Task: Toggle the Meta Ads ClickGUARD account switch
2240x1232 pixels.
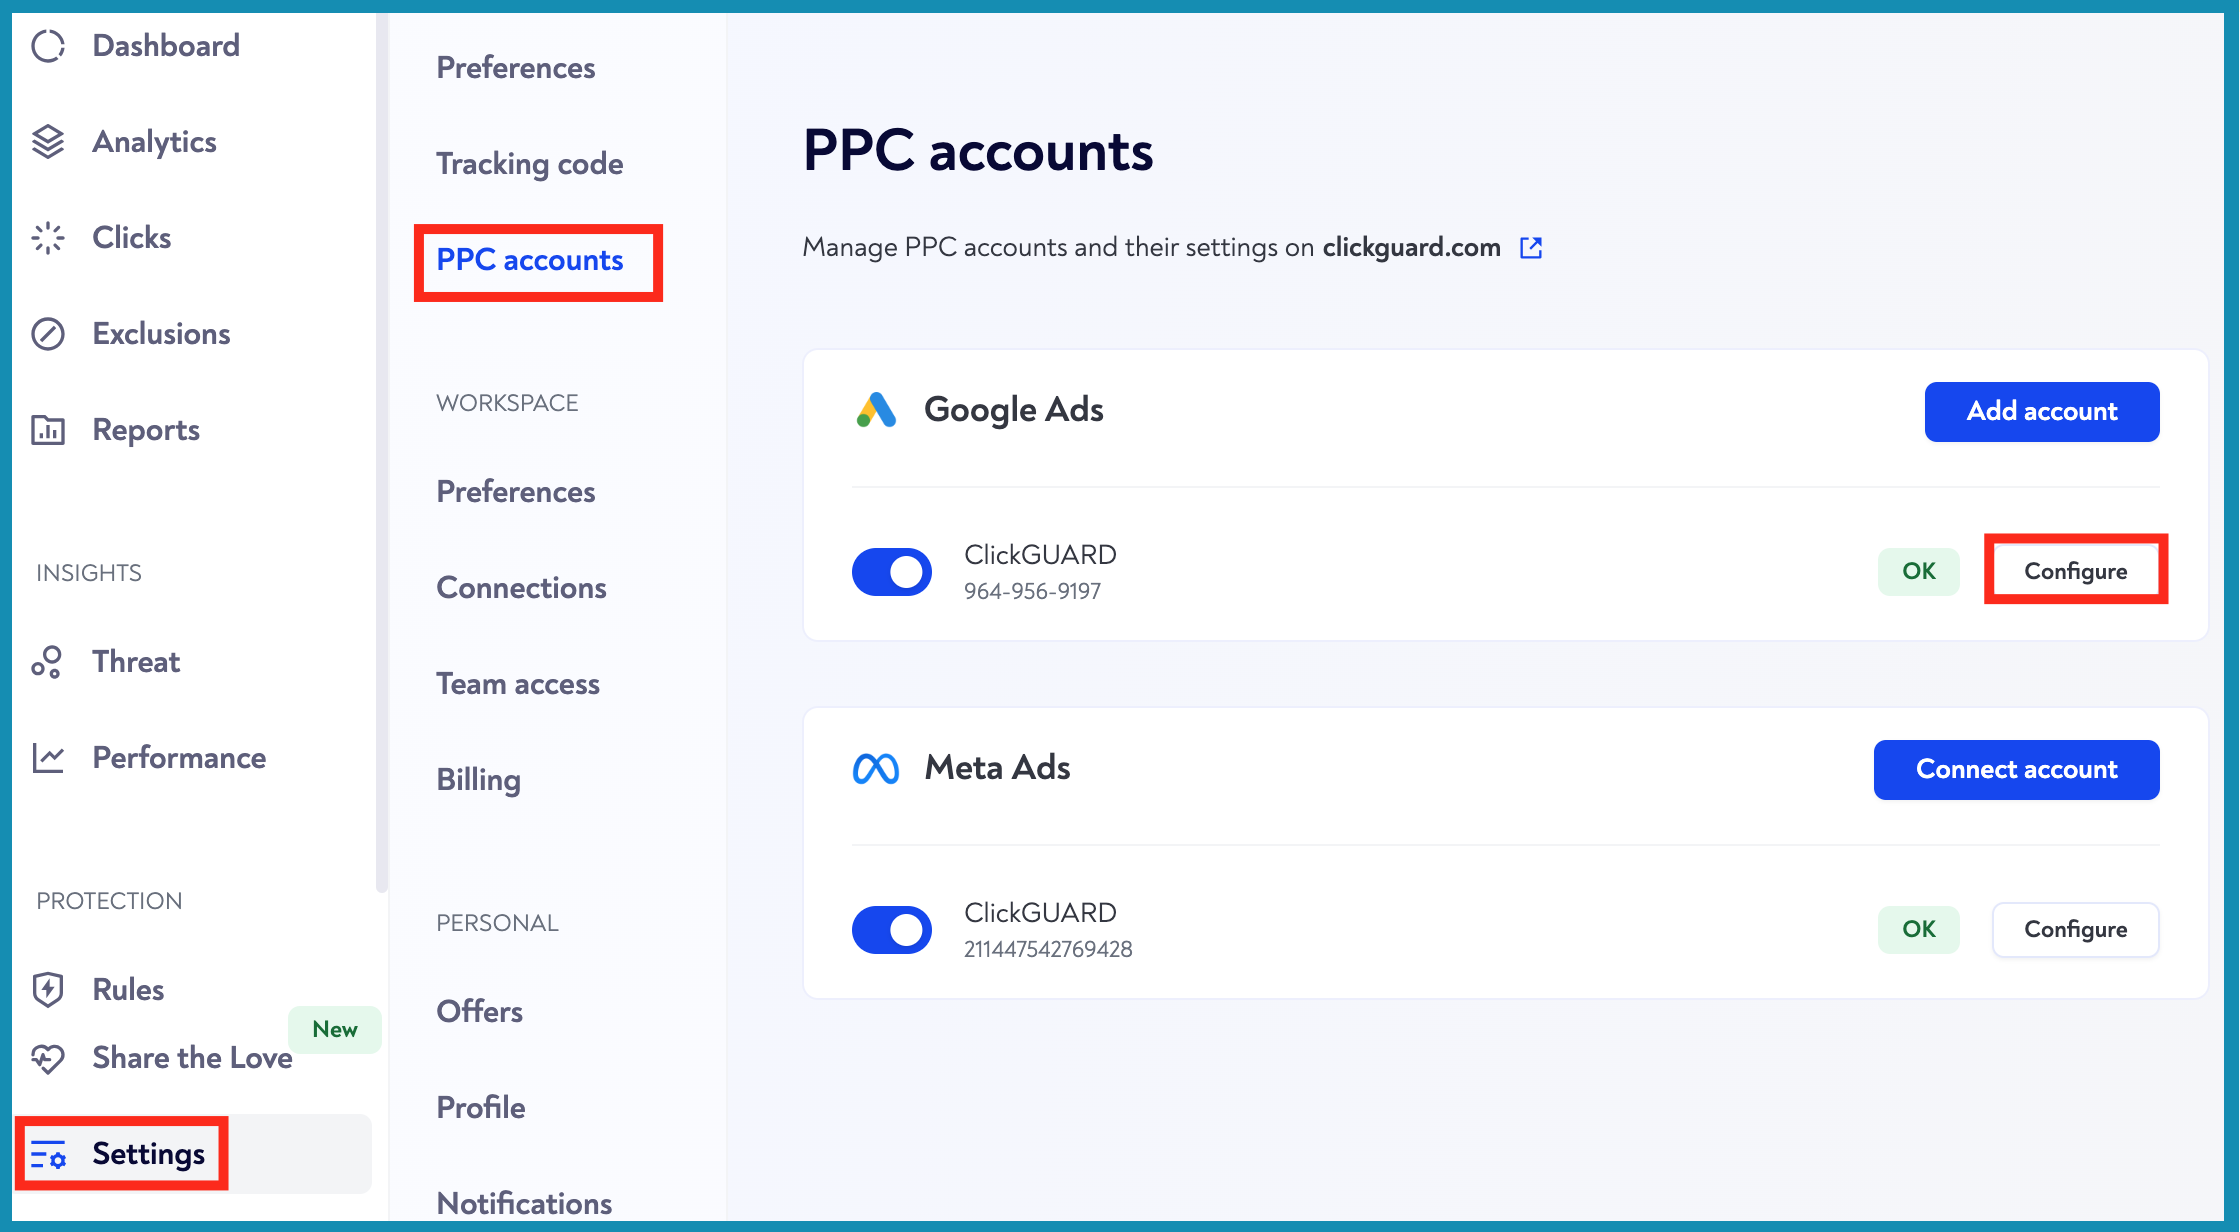Action: (892, 929)
